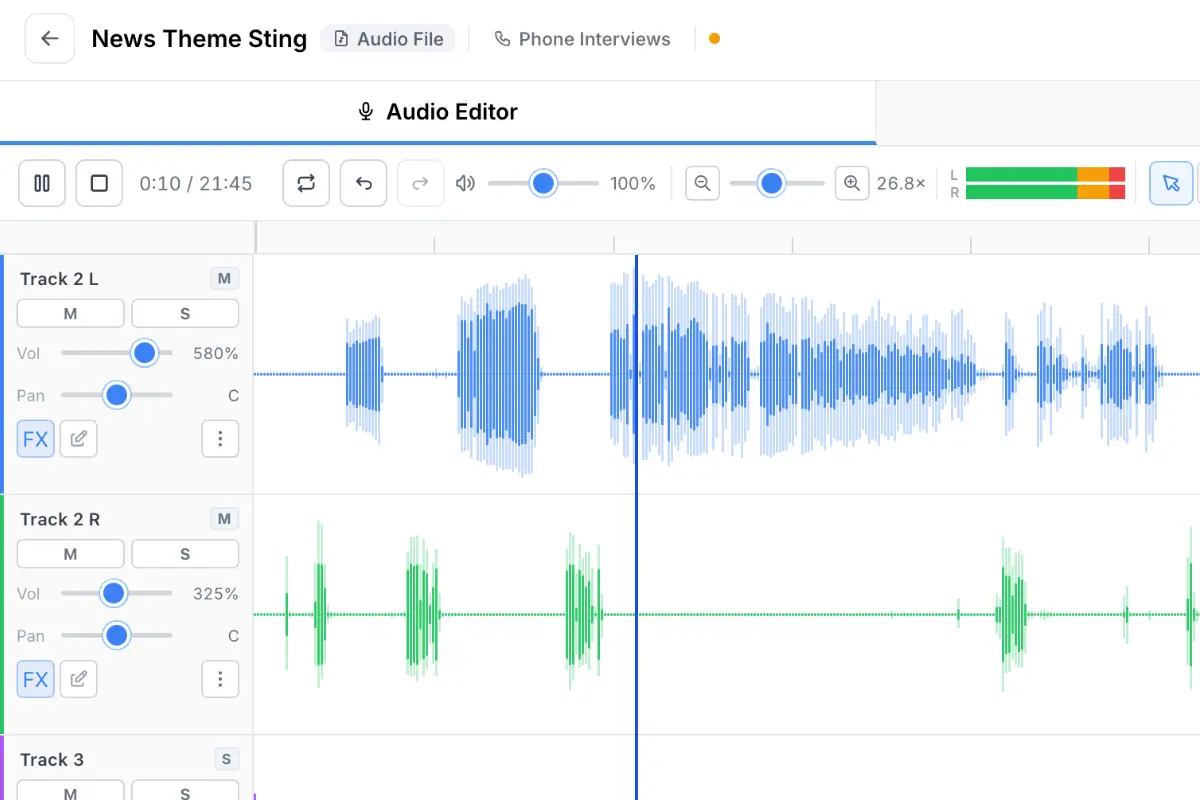1200x800 pixels.
Task: Open FX for Track 2 L
Action: (x=36, y=439)
